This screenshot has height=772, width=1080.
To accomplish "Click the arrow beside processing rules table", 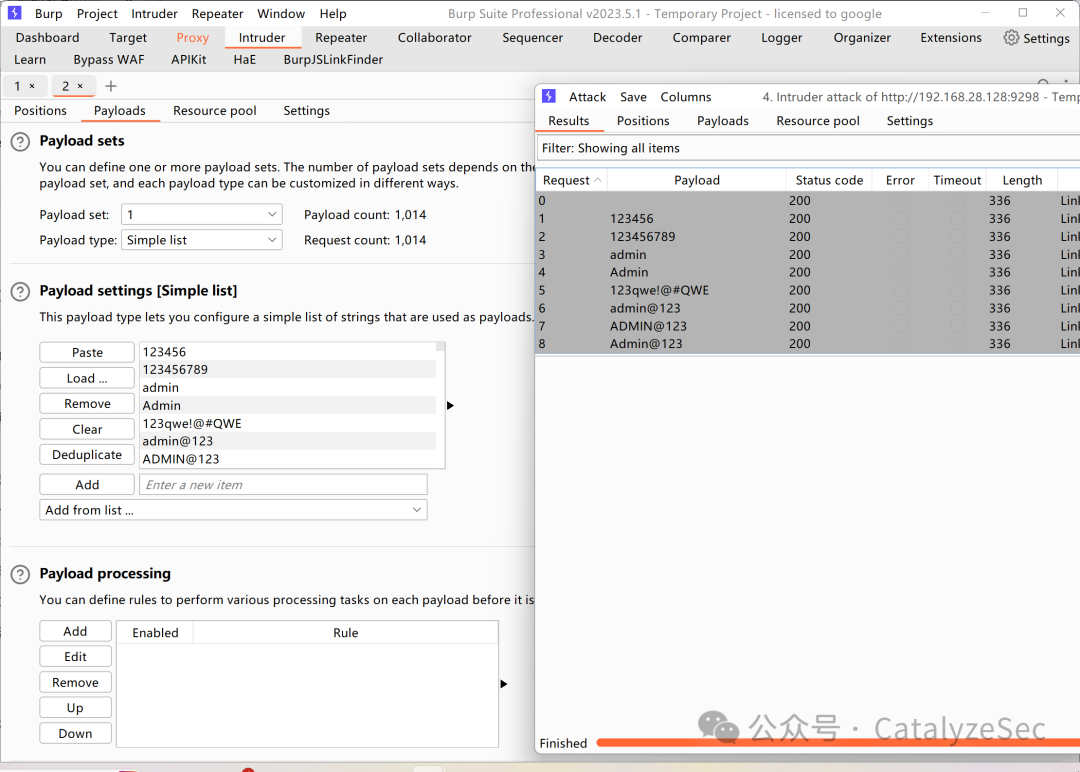I will point(503,684).
